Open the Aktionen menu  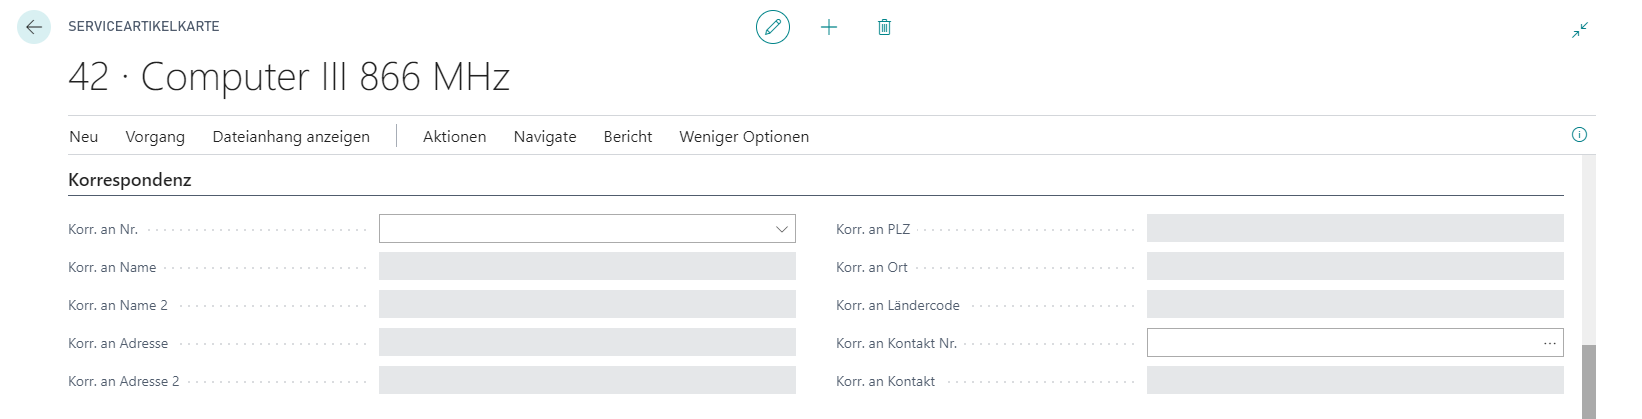point(455,137)
